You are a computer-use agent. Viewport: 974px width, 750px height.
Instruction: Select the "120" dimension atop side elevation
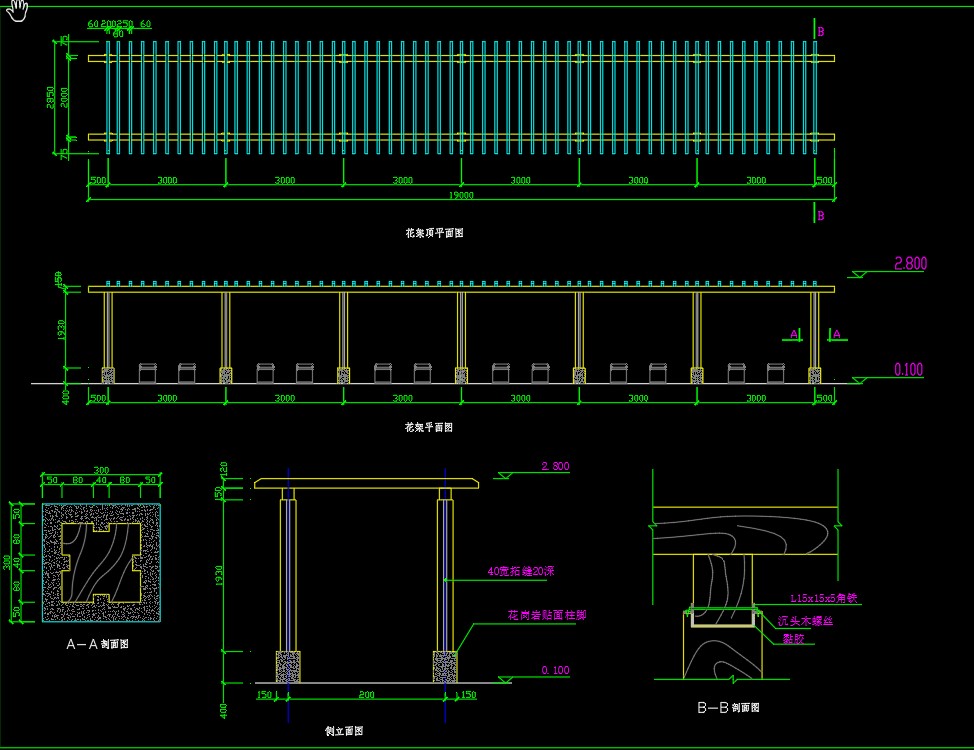[224, 469]
